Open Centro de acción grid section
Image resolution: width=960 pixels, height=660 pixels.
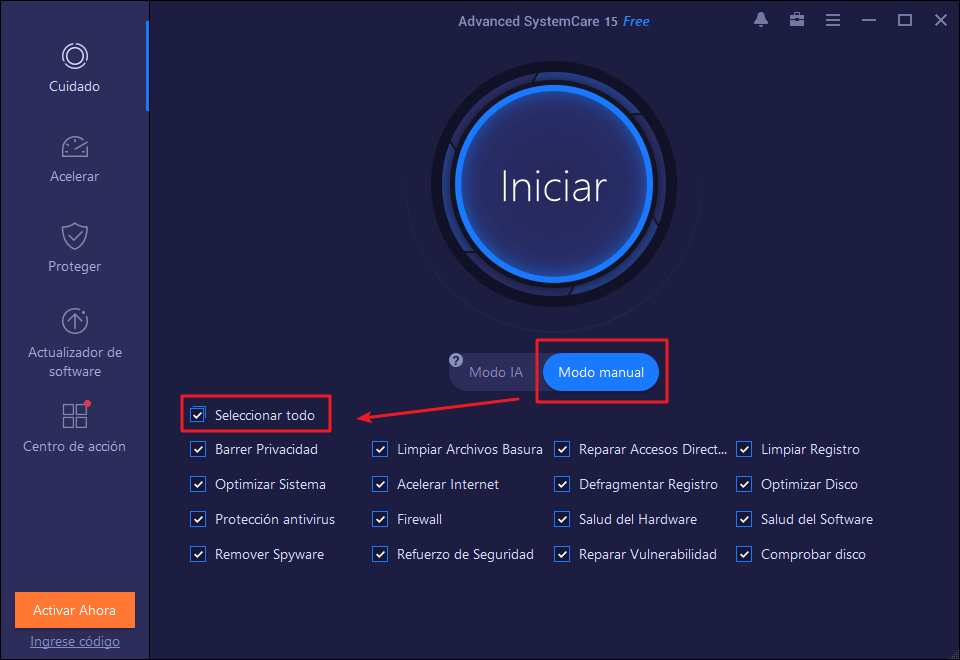pos(74,427)
